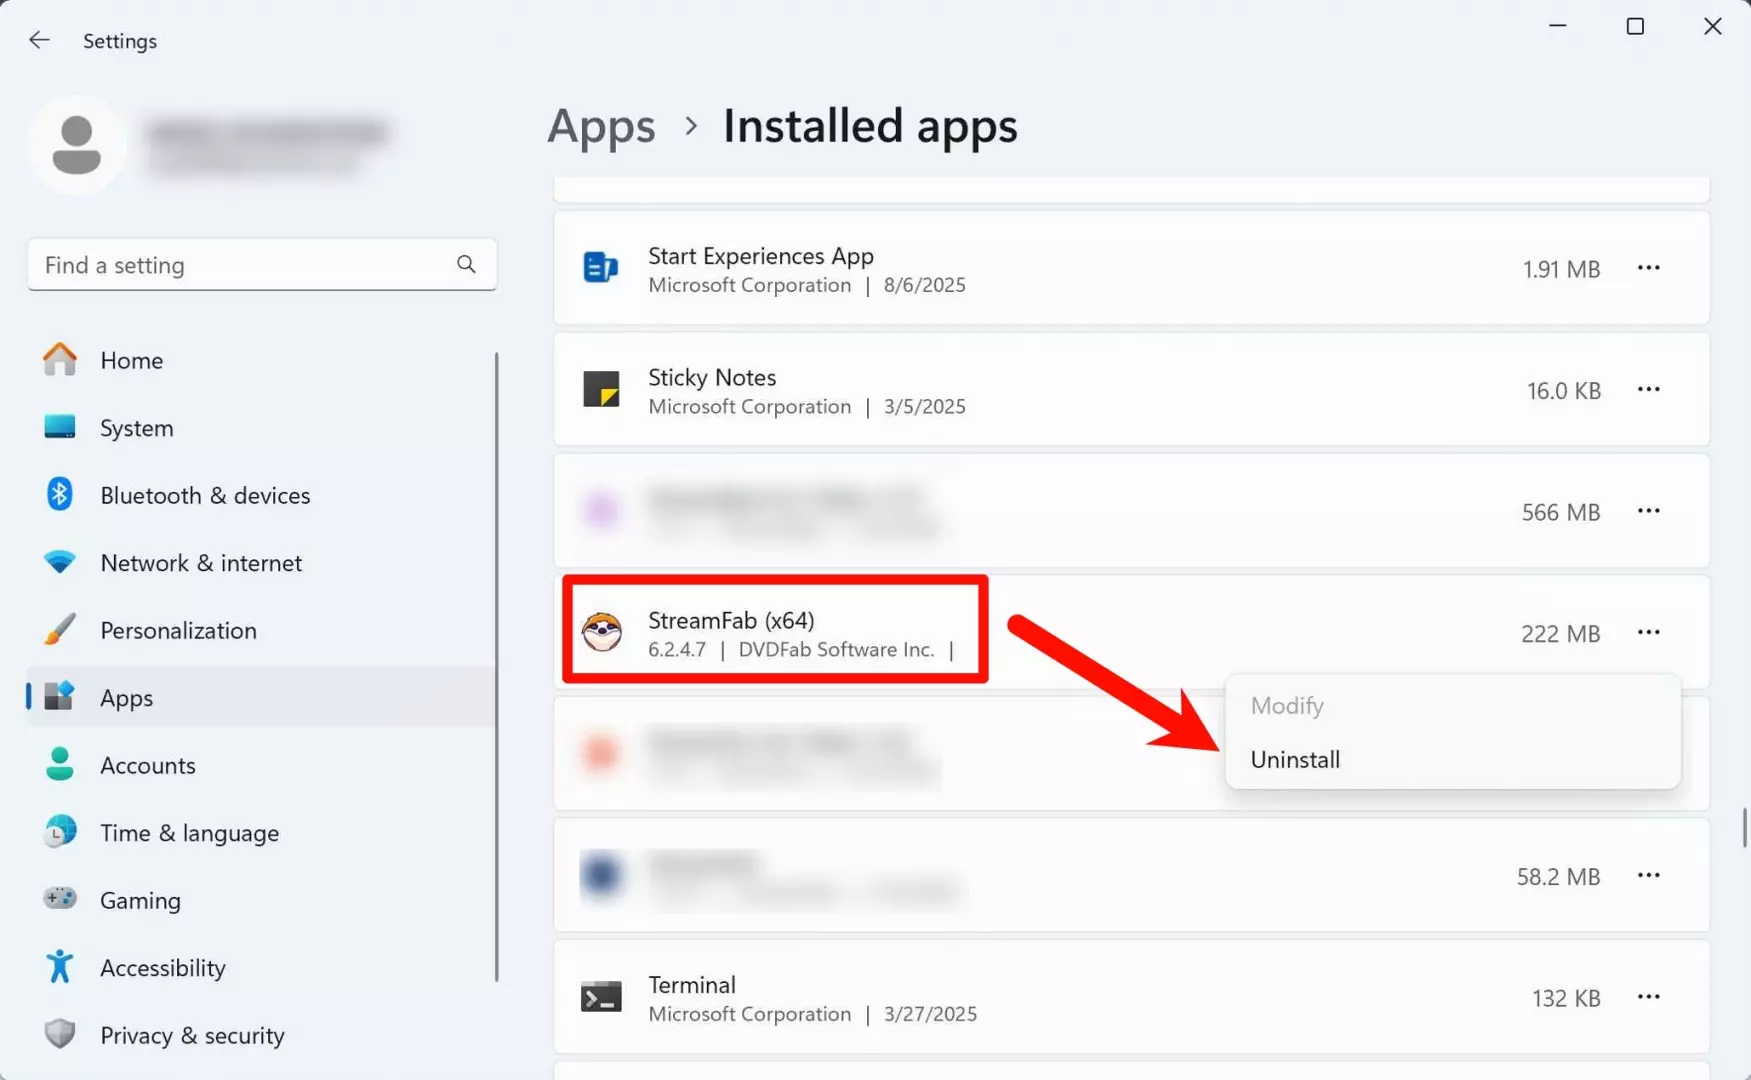Viewport: 1751px width, 1080px height.
Task: Click the Start Experiences App icon
Action: pyautogui.click(x=601, y=267)
